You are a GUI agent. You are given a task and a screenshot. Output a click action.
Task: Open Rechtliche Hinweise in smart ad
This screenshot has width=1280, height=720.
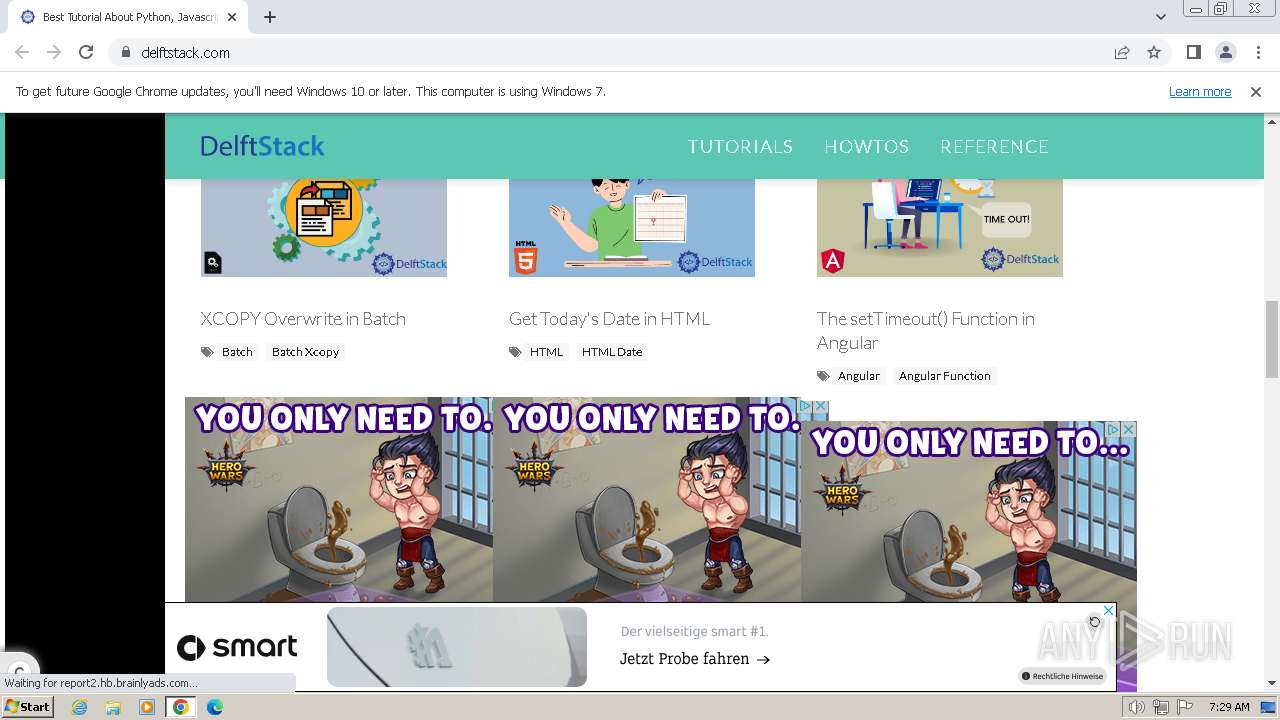pos(1062,676)
